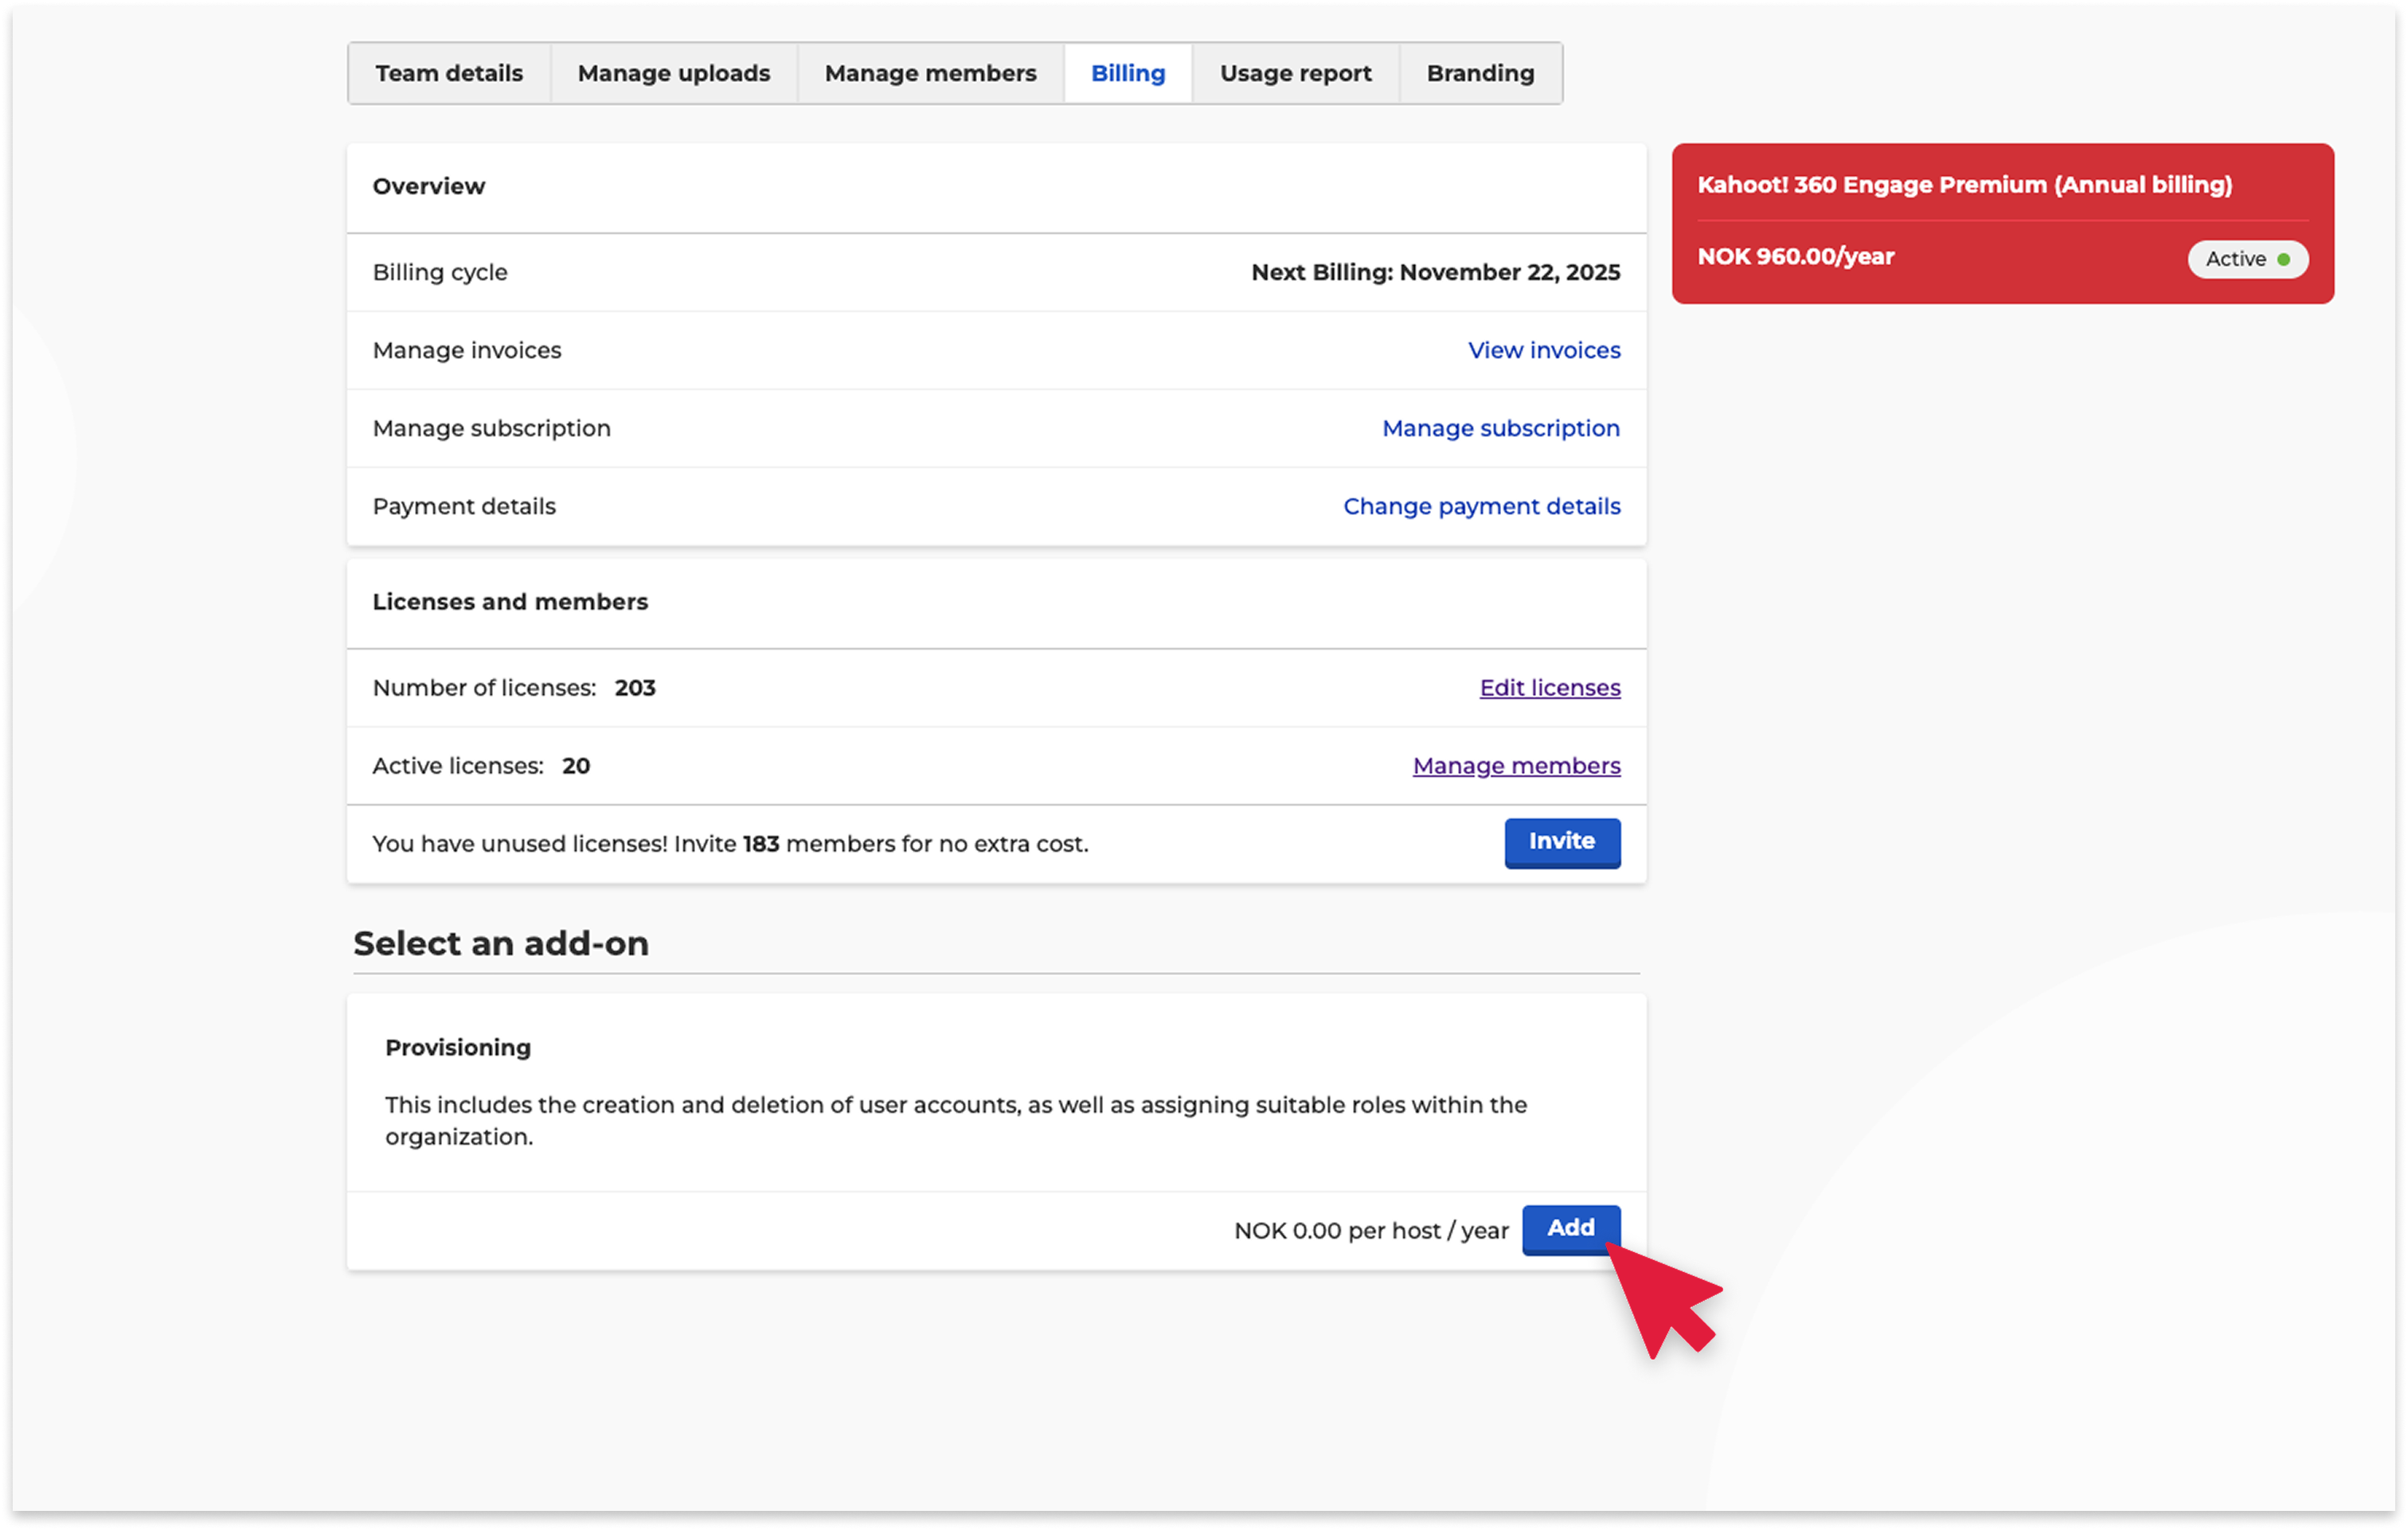The image size is (2408, 1530).
Task: Click NOK 0.00 per host / year text
Action: 1371,1231
